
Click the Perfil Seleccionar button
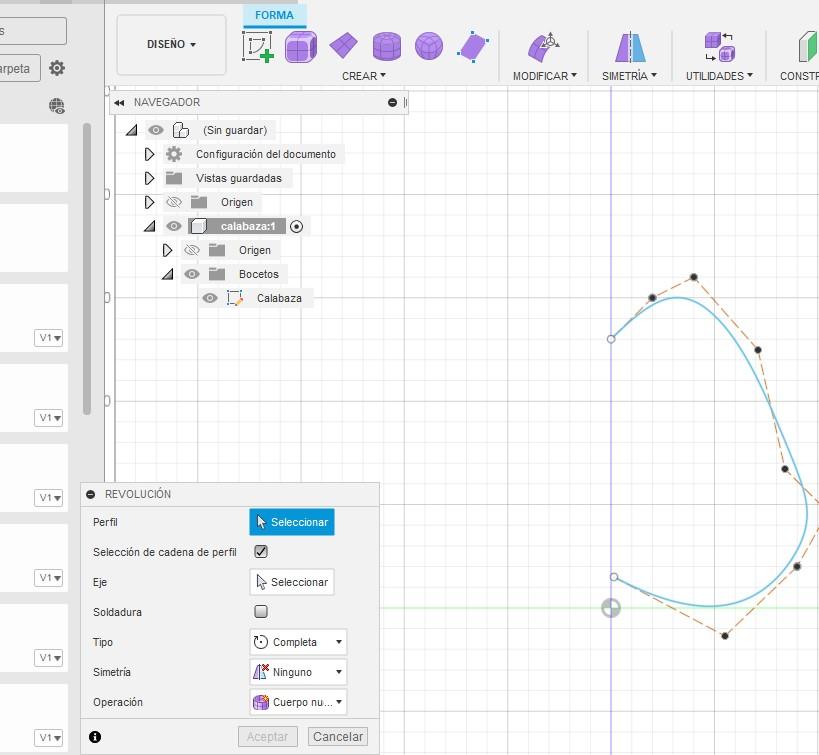coord(292,522)
